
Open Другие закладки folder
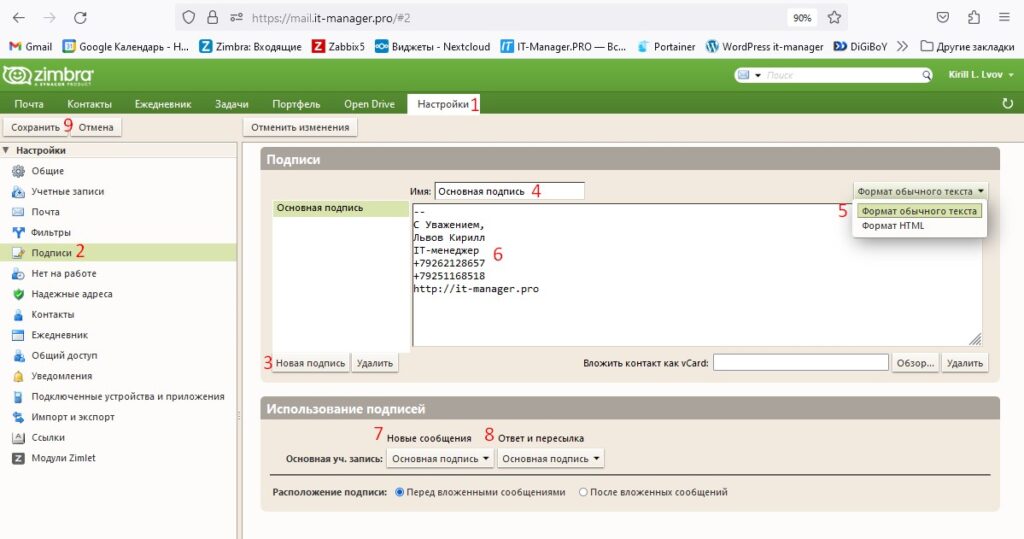[967, 46]
